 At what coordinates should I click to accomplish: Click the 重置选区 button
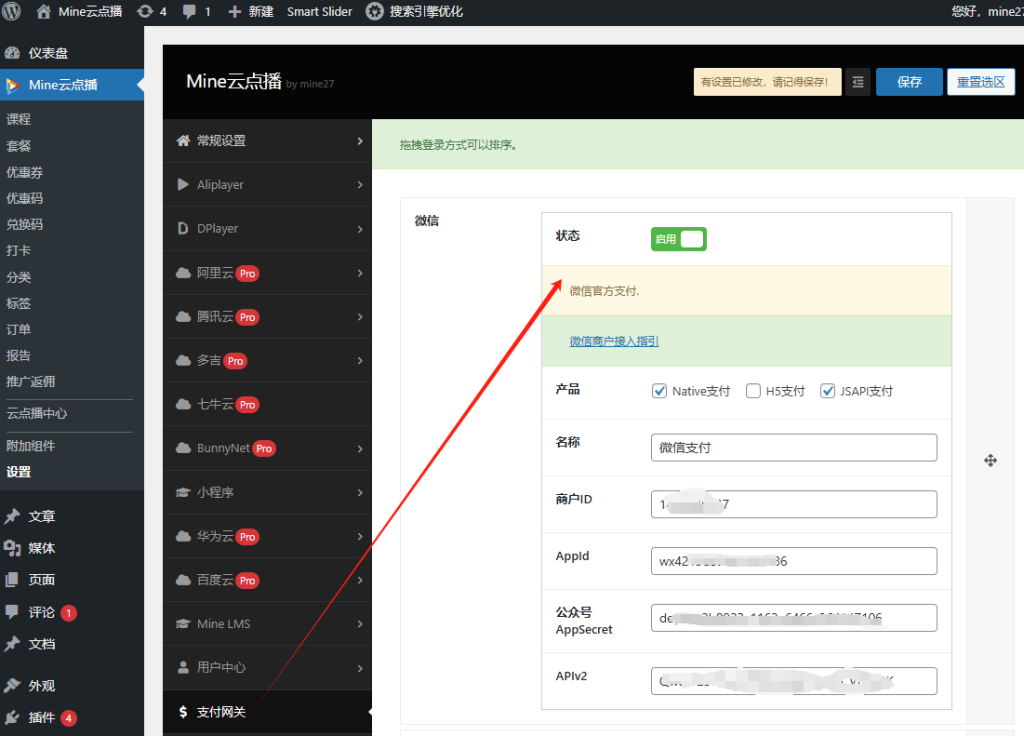tap(981, 82)
